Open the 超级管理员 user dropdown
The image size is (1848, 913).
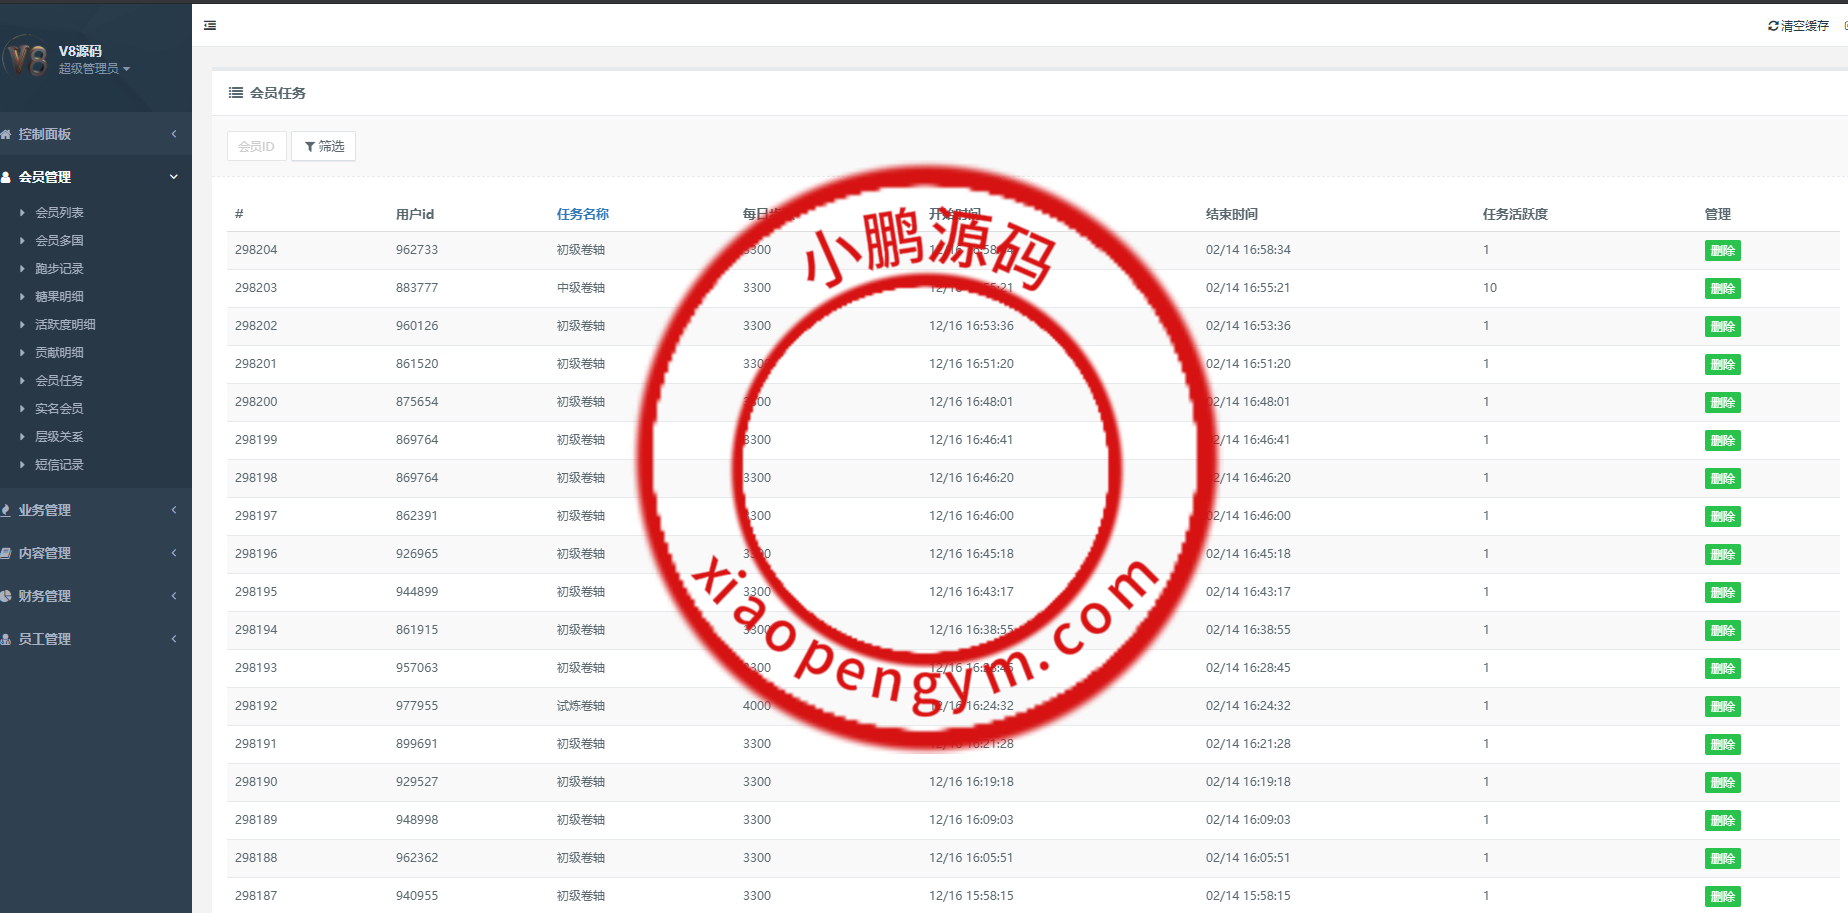coord(94,69)
